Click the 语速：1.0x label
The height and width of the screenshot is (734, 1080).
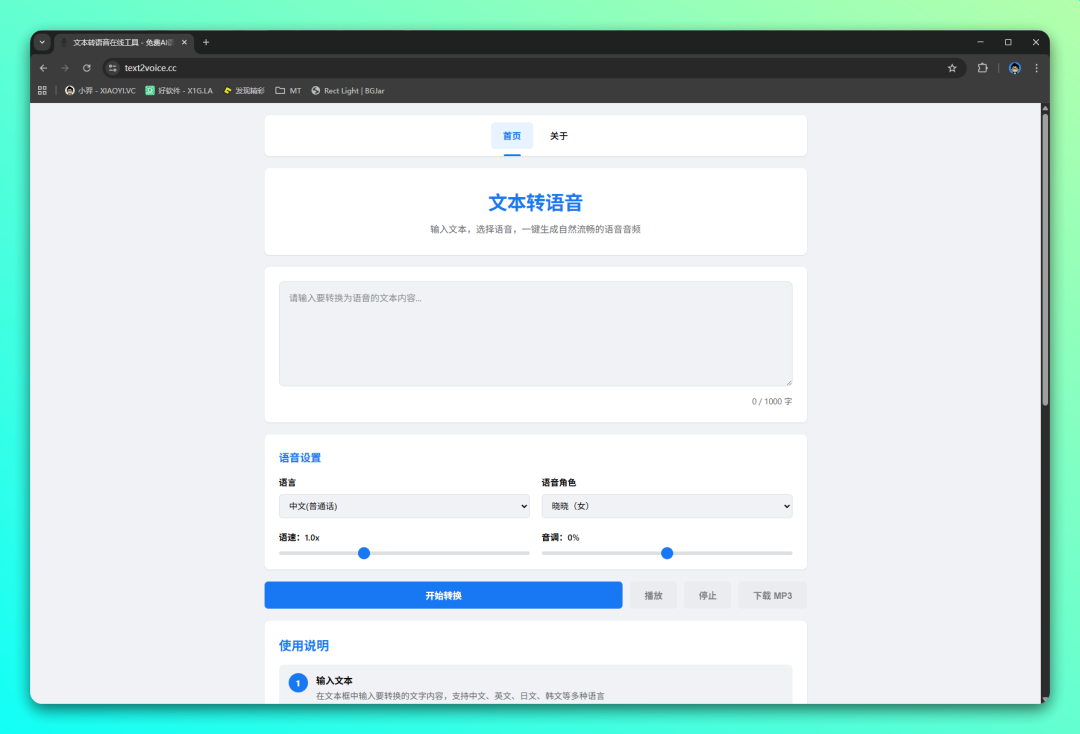tap(299, 538)
